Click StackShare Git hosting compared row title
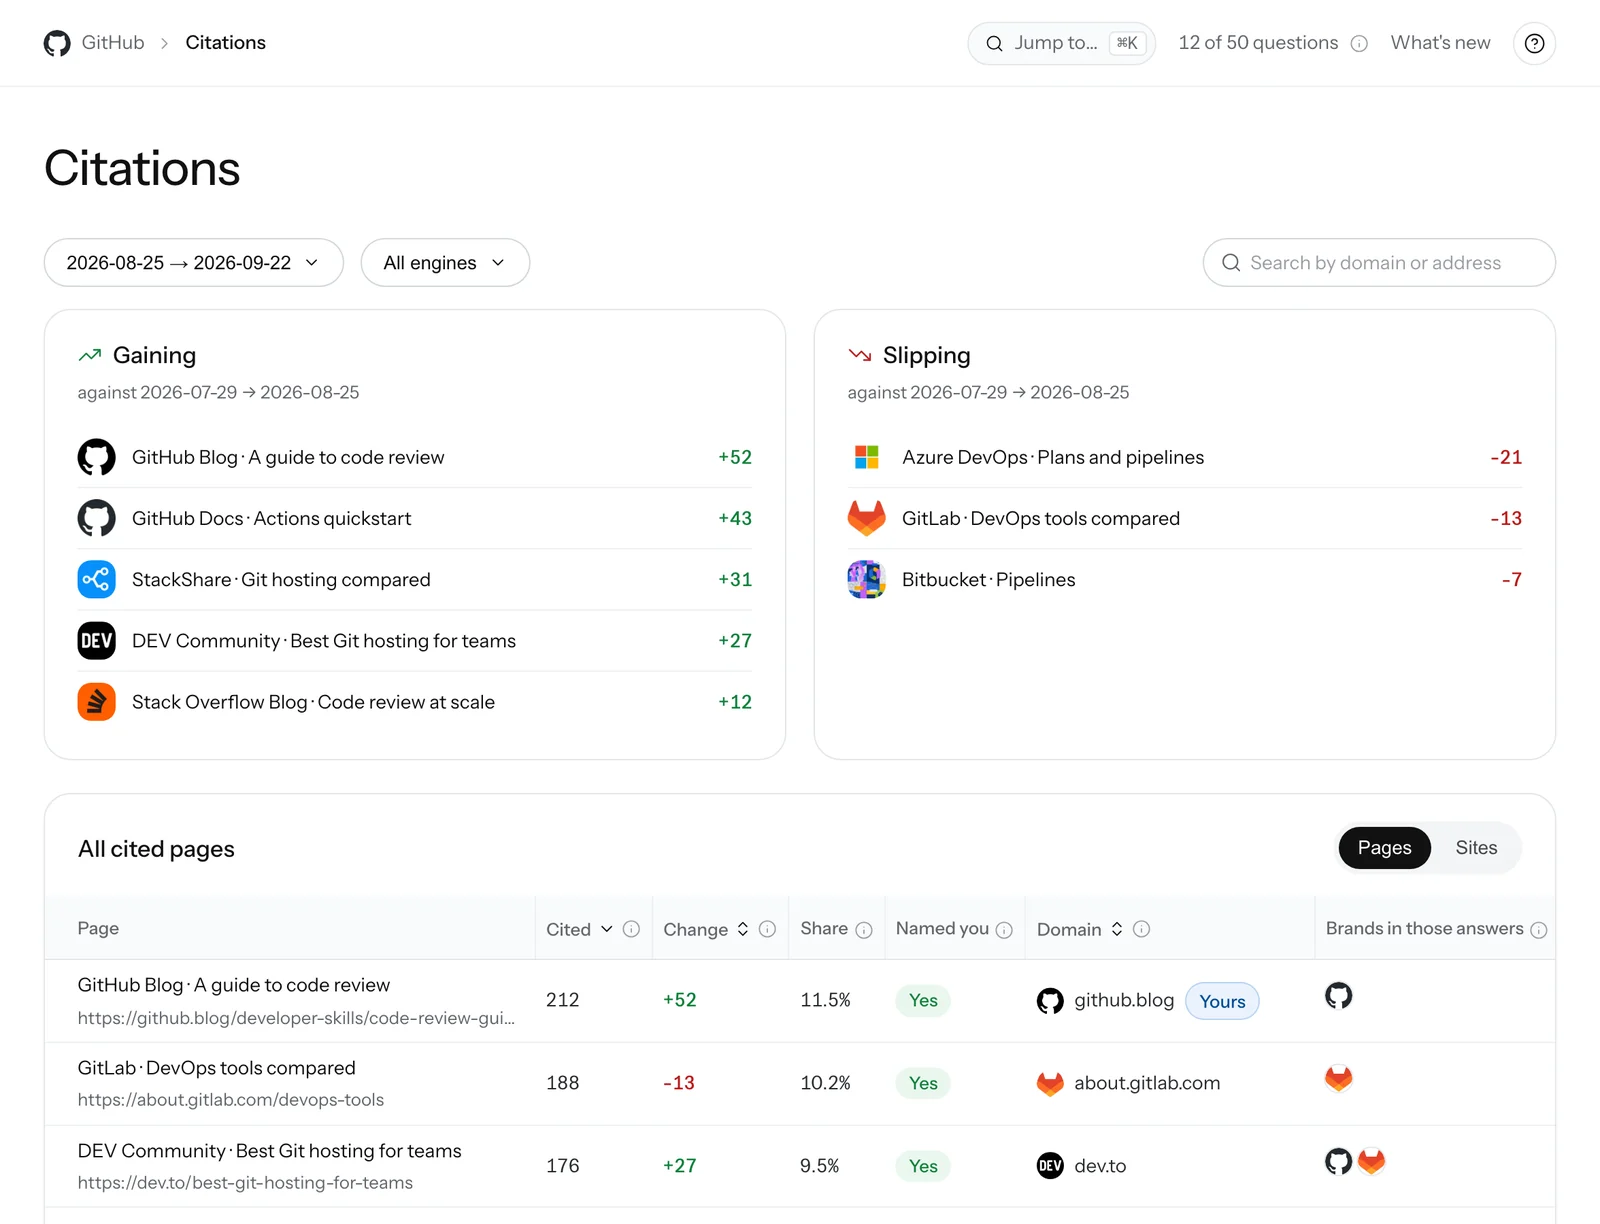Viewport: 1600px width, 1224px height. [x=281, y=580]
